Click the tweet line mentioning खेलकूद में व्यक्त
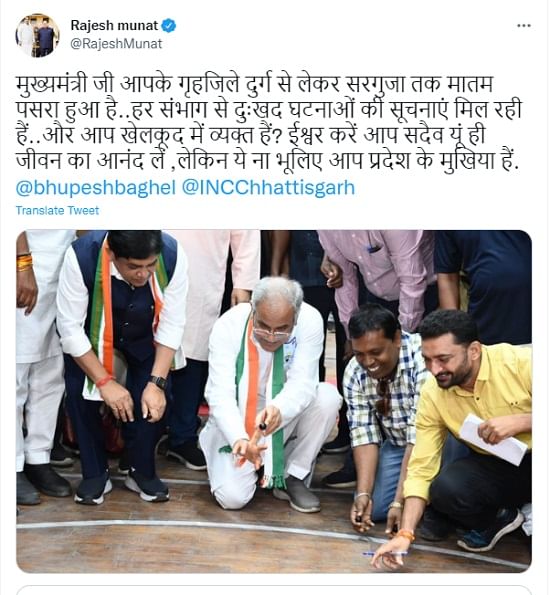 pyautogui.click(x=251, y=135)
